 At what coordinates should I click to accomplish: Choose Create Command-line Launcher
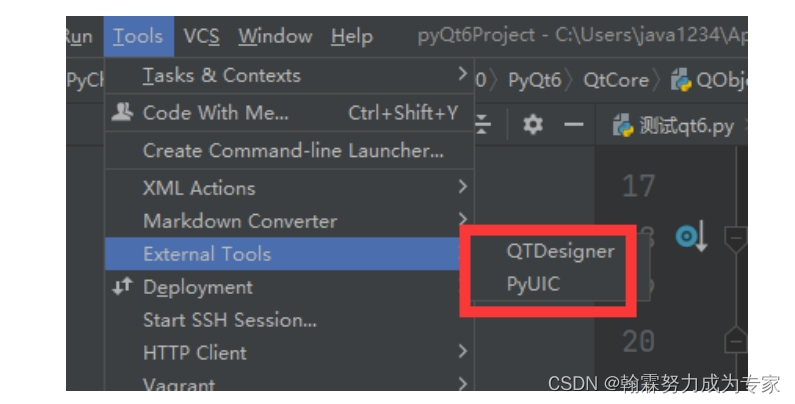click(290, 151)
